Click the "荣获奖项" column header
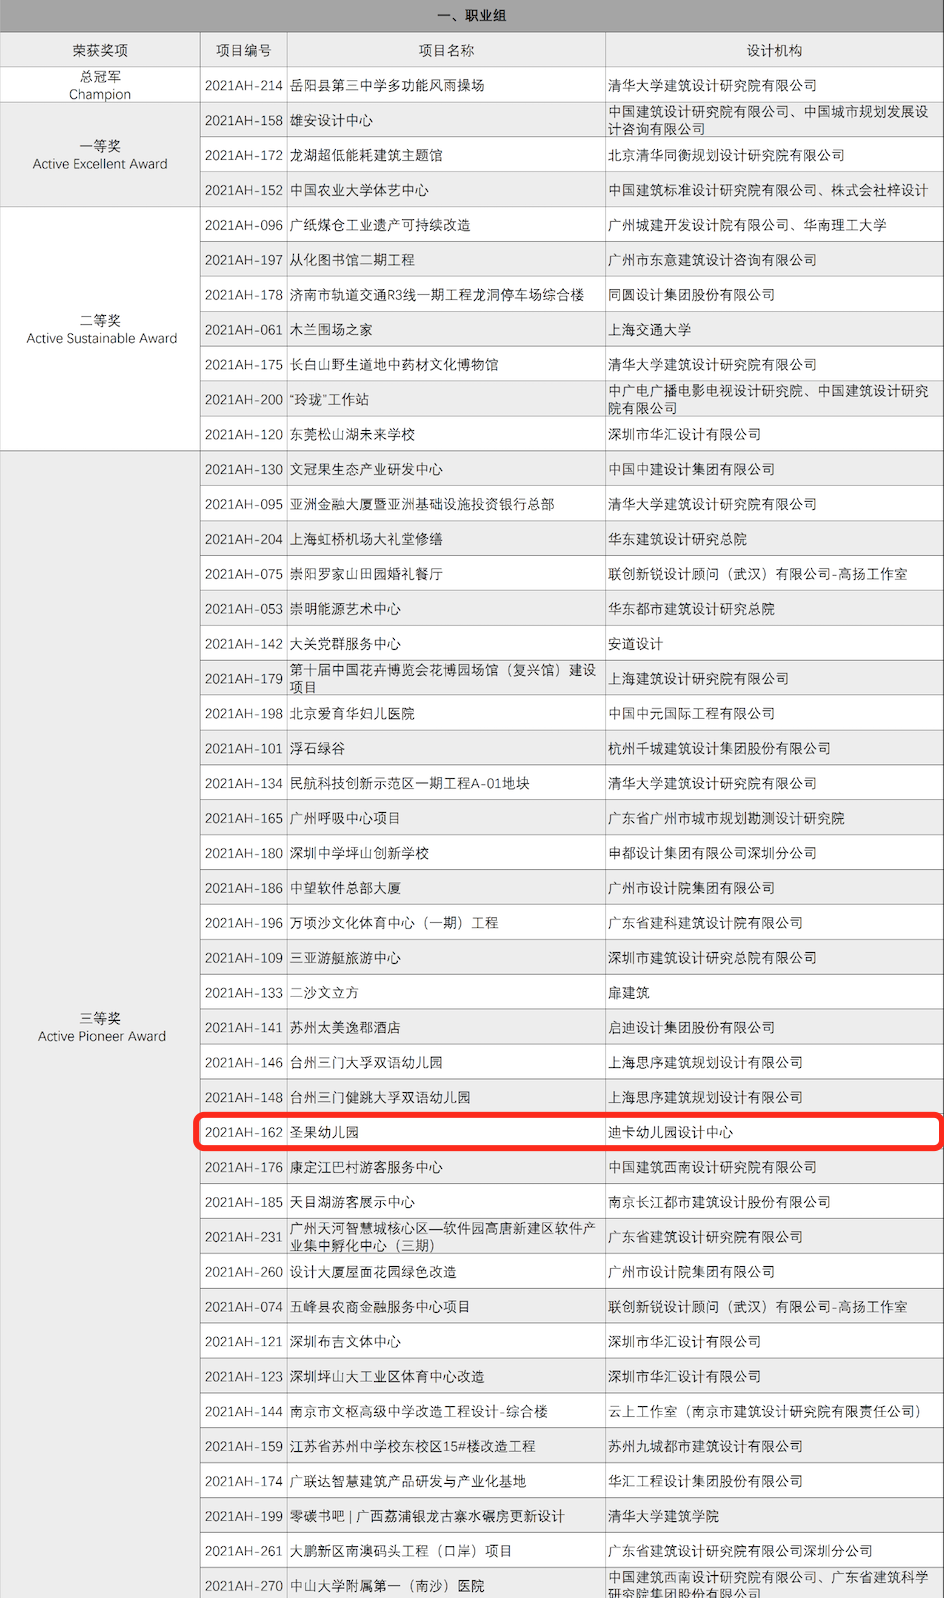Viewport: 944px width, 1598px height. point(100,50)
